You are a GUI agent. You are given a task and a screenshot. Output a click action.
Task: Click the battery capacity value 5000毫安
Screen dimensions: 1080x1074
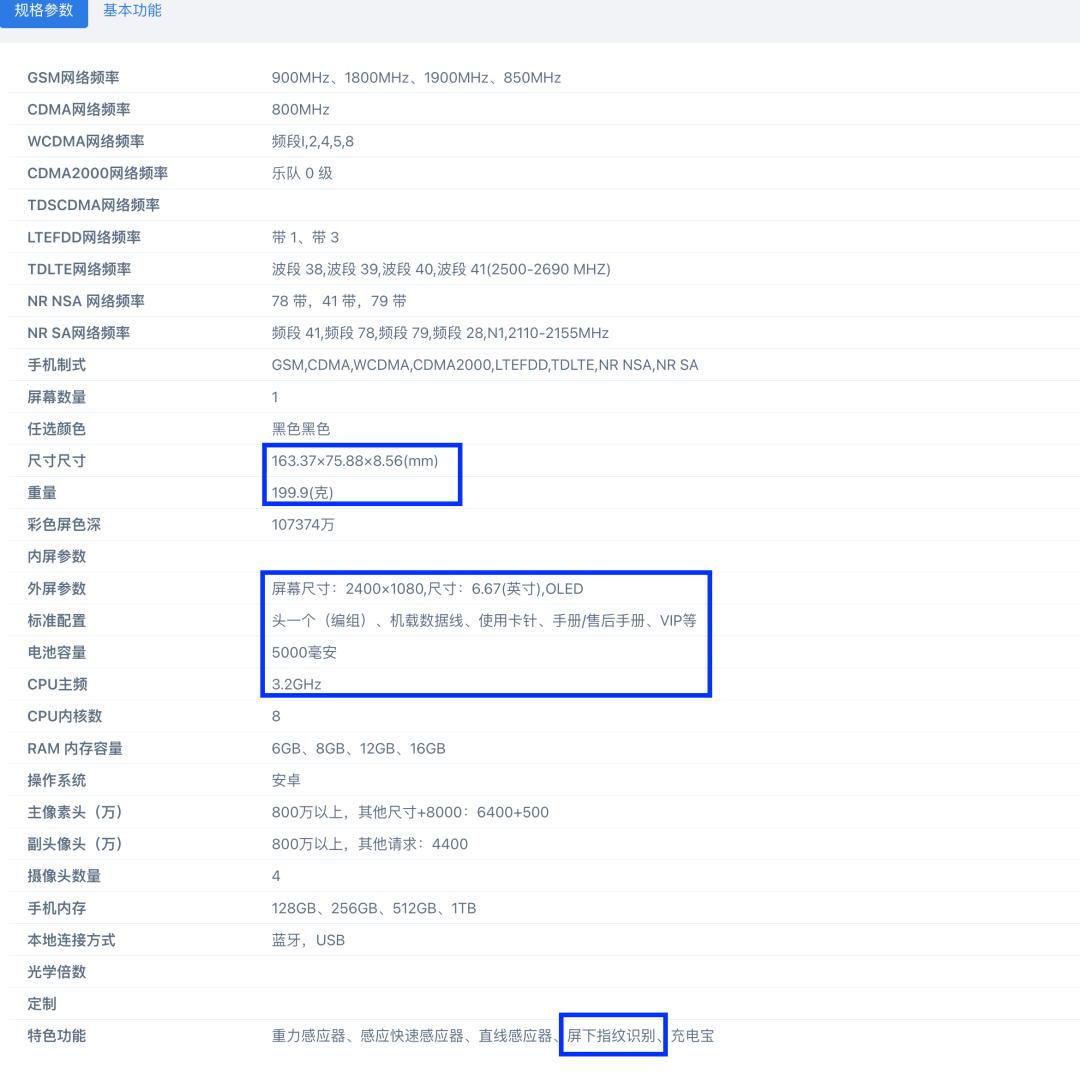click(299, 652)
